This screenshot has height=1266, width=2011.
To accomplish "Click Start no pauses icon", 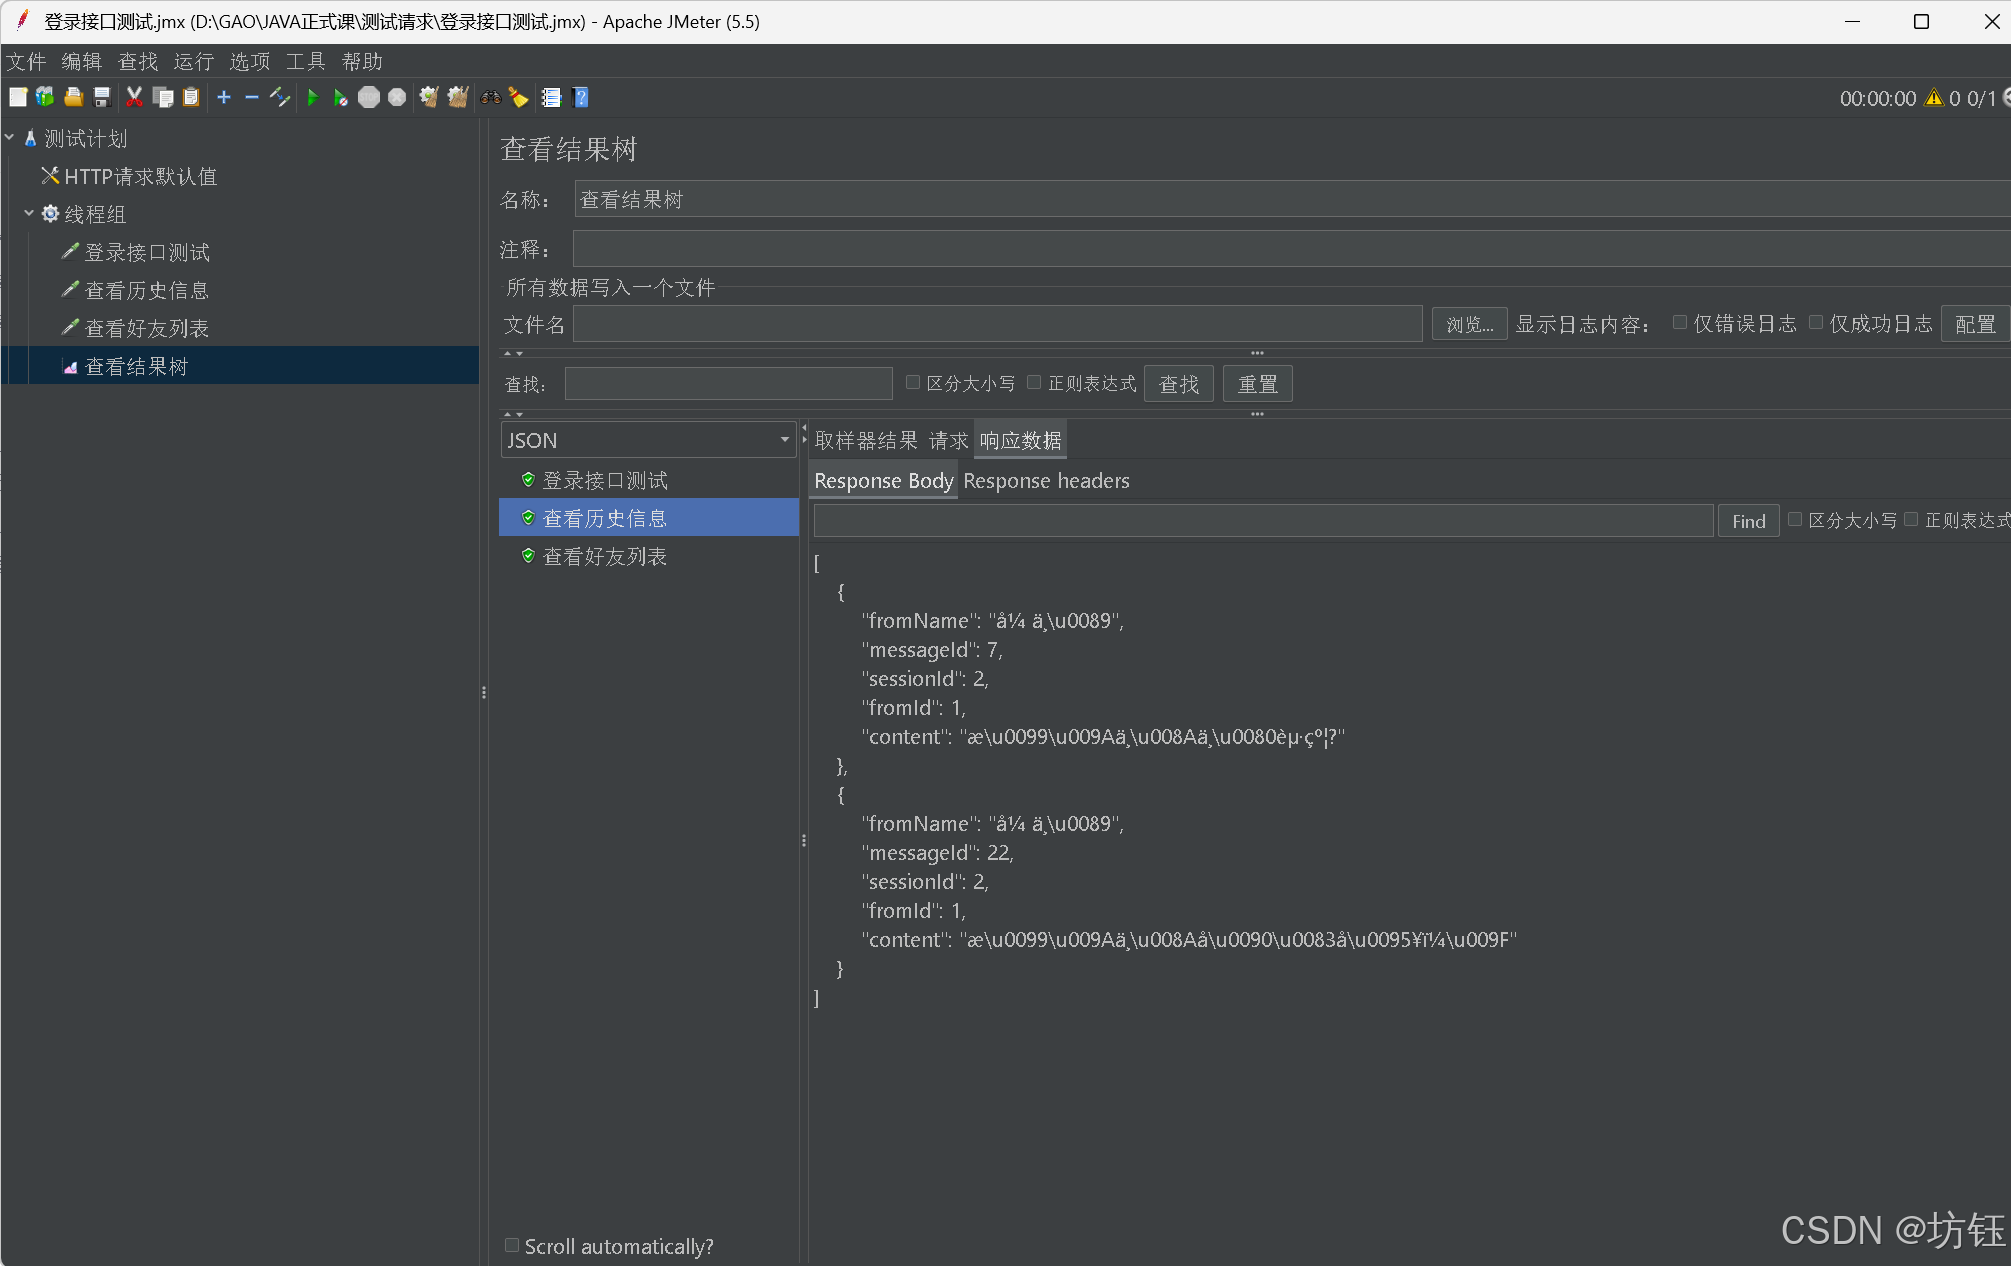I will [x=341, y=97].
